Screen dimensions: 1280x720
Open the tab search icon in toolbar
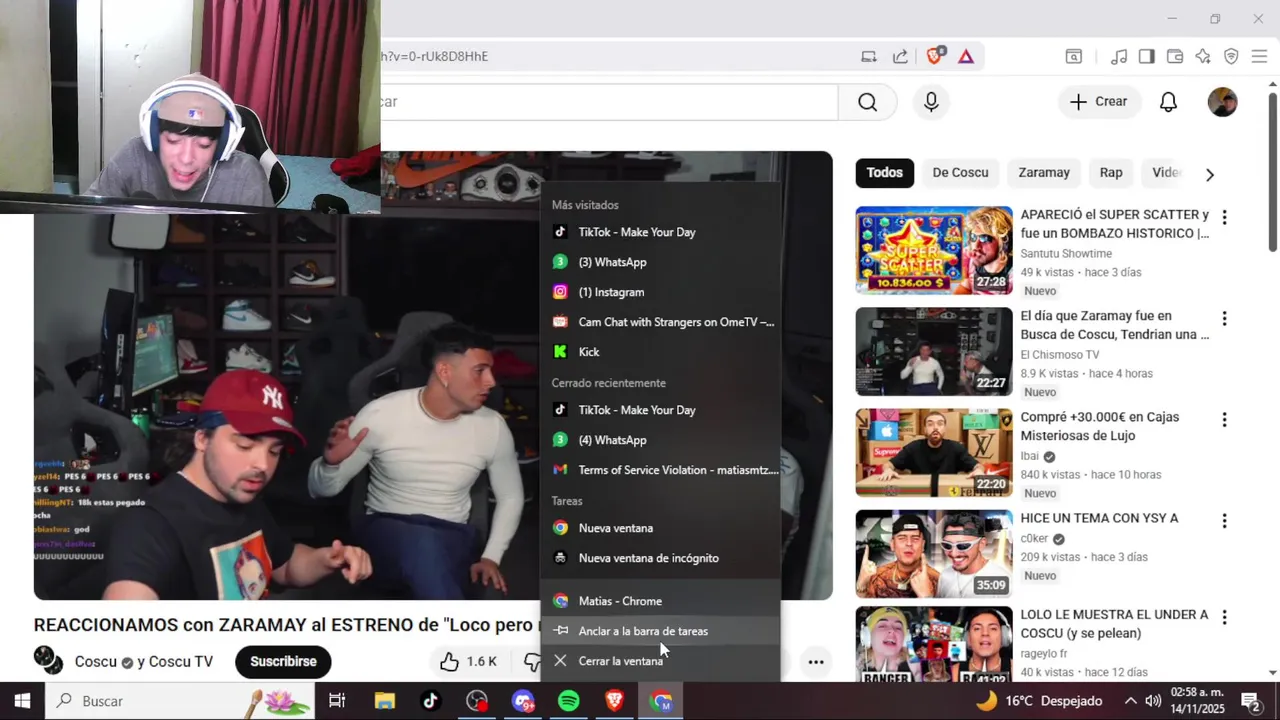(1073, 57)
